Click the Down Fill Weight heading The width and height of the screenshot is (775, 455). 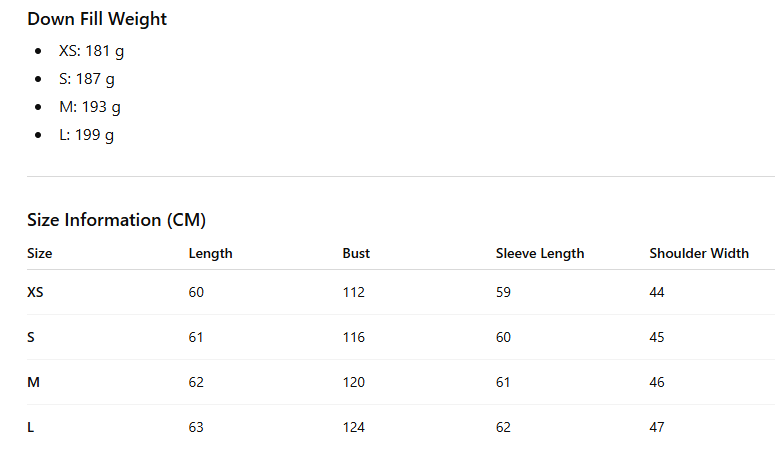click(x=97, y=19)
